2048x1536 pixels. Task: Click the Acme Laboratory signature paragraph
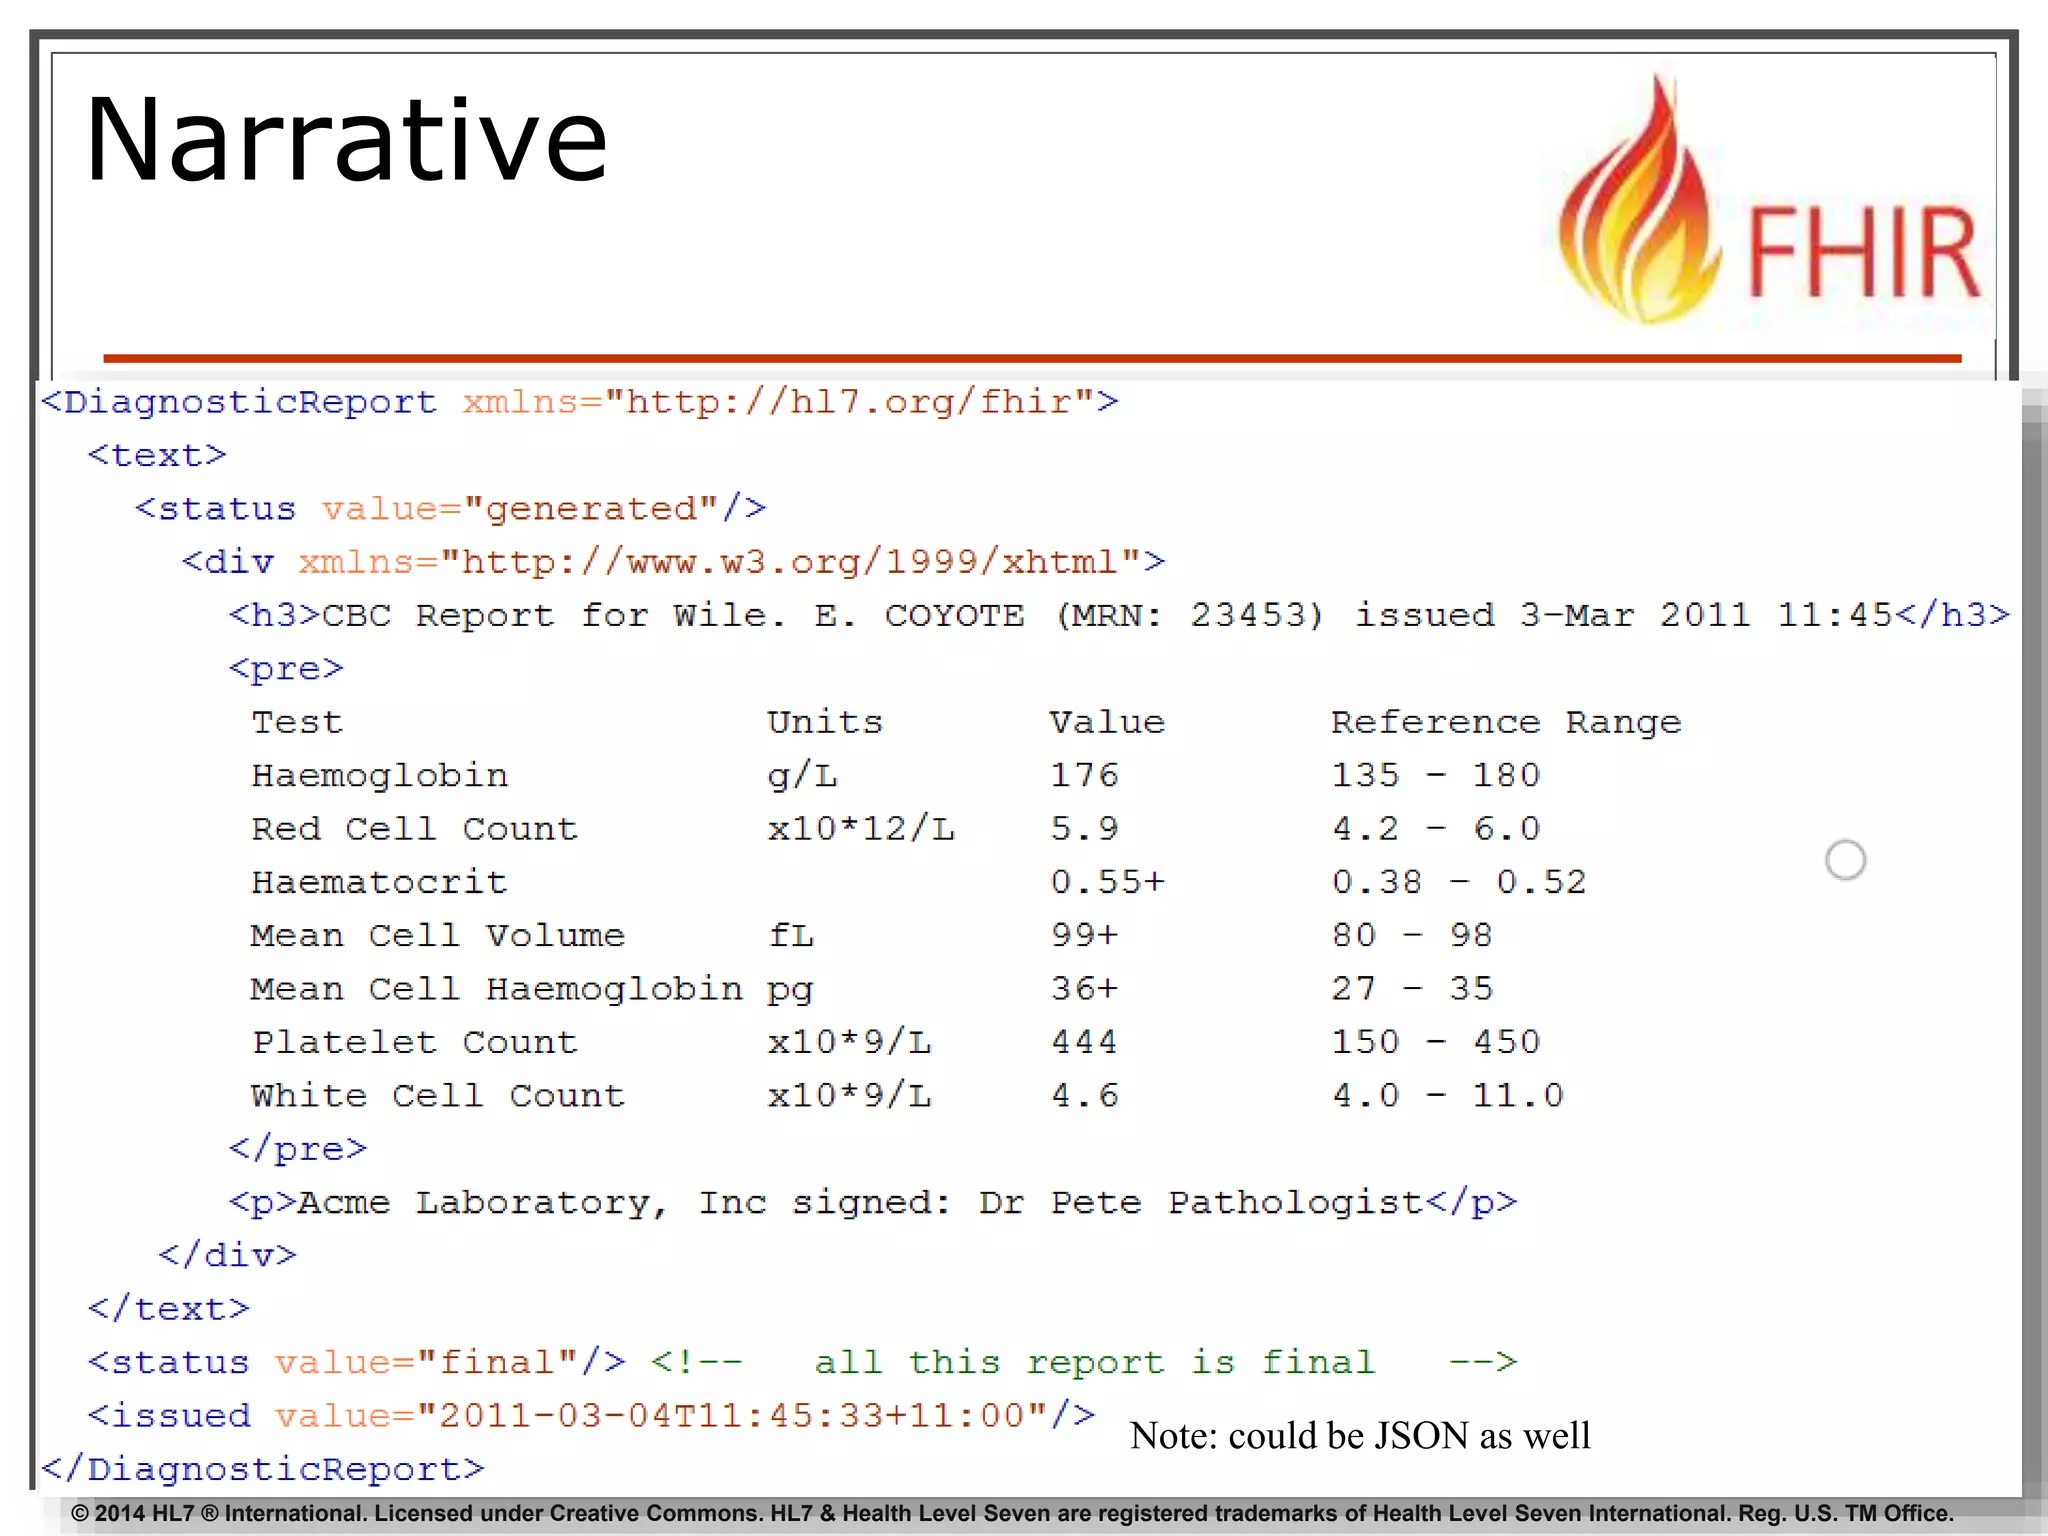pos(872,1202)
